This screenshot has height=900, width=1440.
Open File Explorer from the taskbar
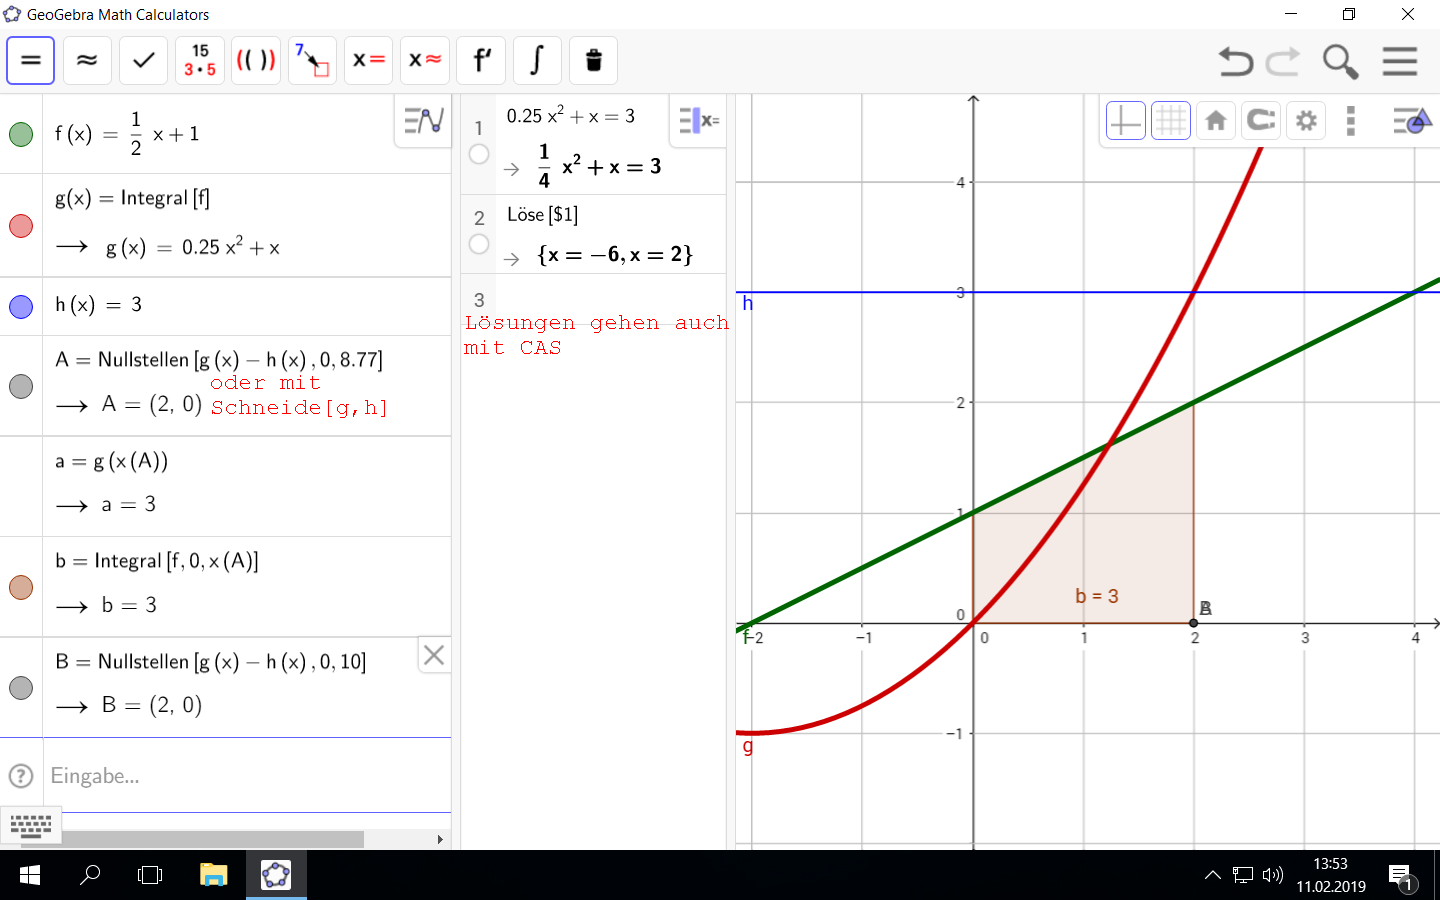click(213, 875)
